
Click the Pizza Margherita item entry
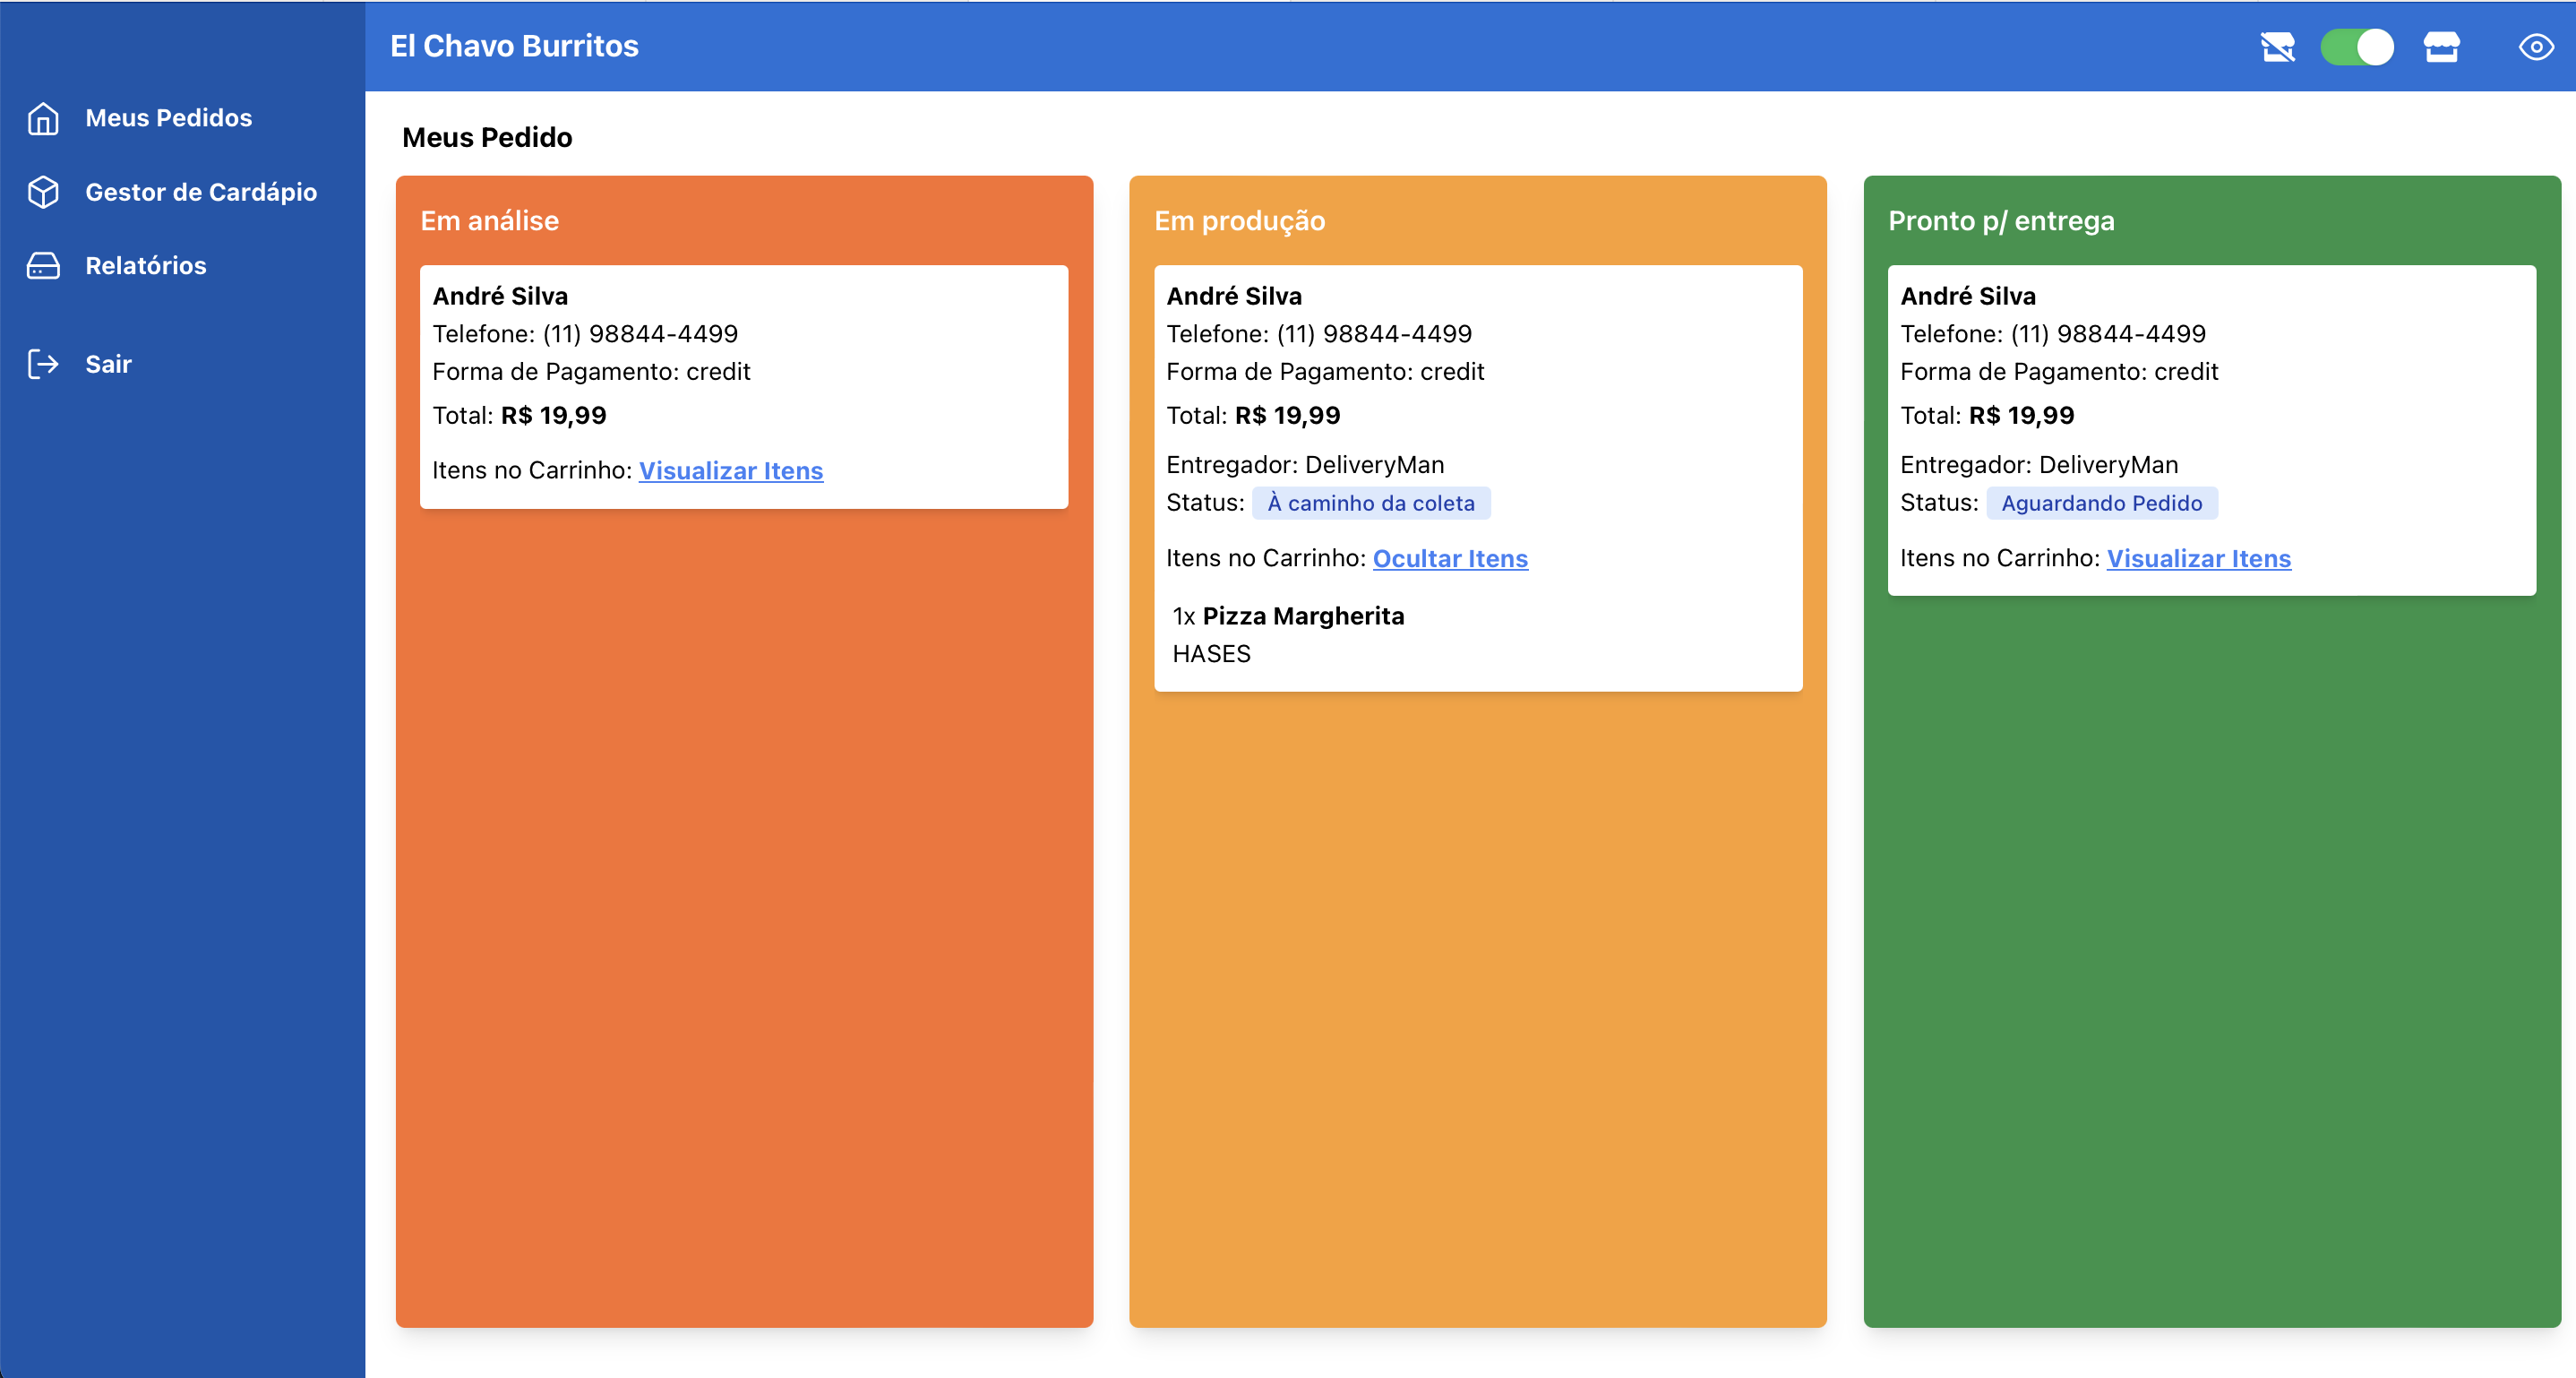pos(1302,617)
